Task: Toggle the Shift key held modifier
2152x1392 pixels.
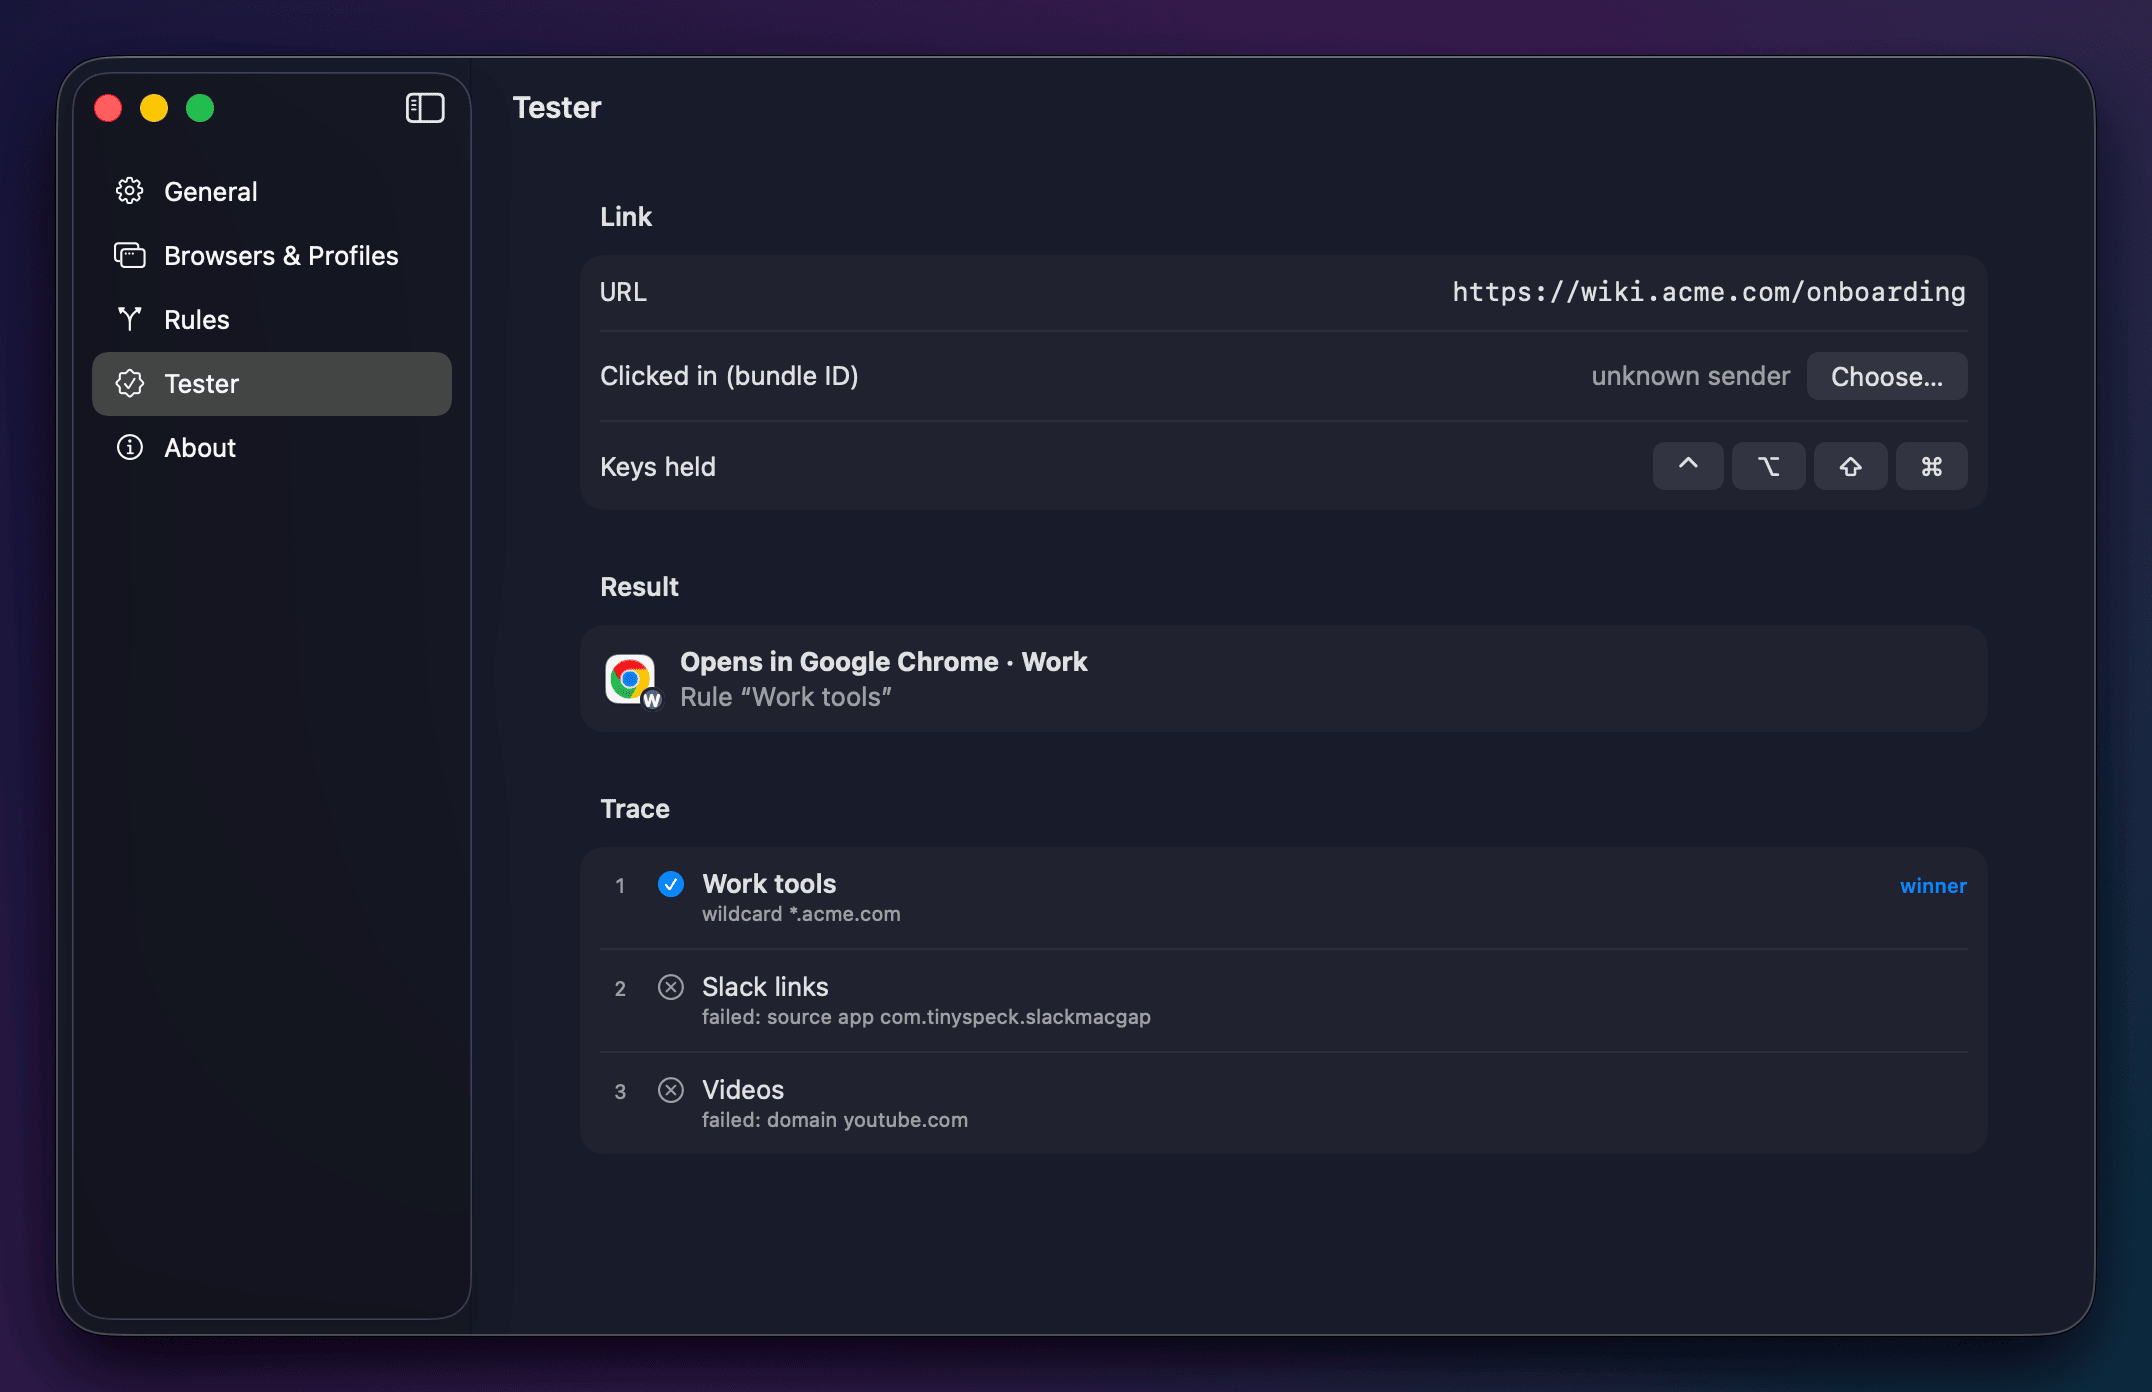Action: [x=1851, y=466]
